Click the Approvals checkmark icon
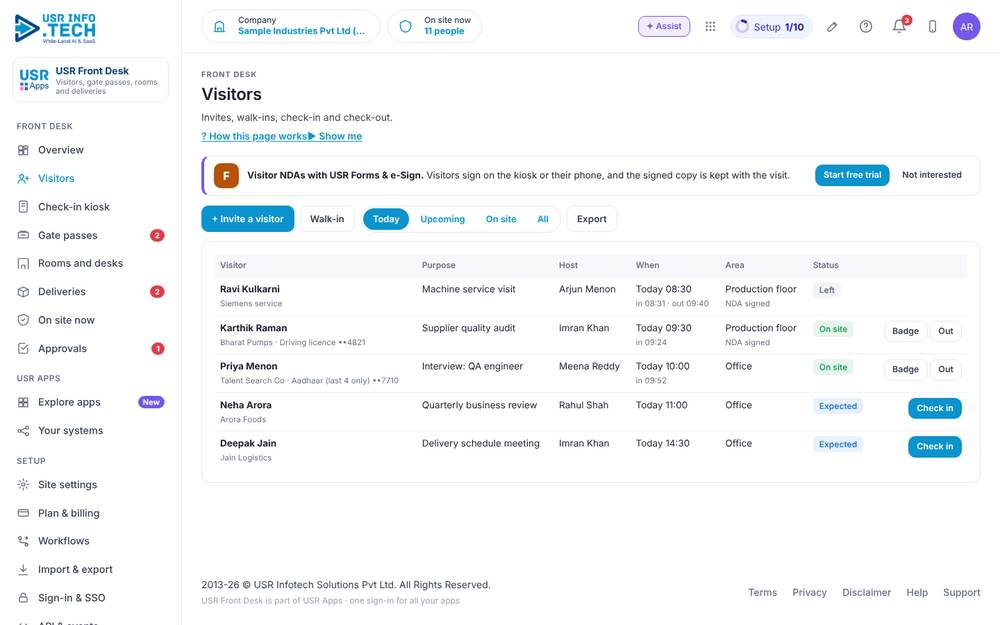Image resolution: width=1000 pixels, height=625 pixels. 23,348
